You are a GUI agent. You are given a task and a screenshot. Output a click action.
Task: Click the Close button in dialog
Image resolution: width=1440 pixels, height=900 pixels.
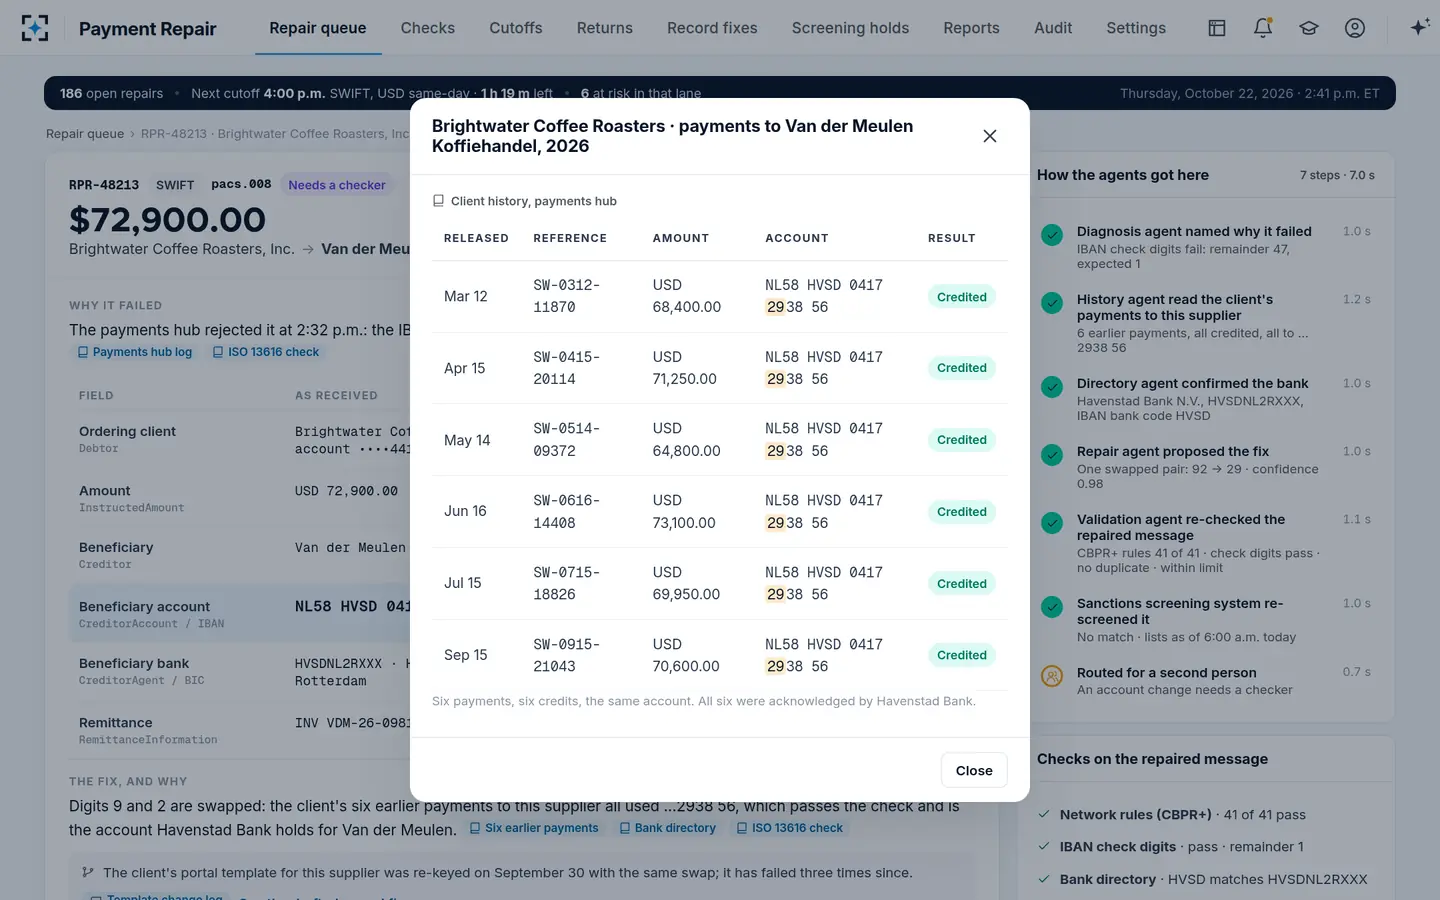pyautogui.click(x=974, y=770)
